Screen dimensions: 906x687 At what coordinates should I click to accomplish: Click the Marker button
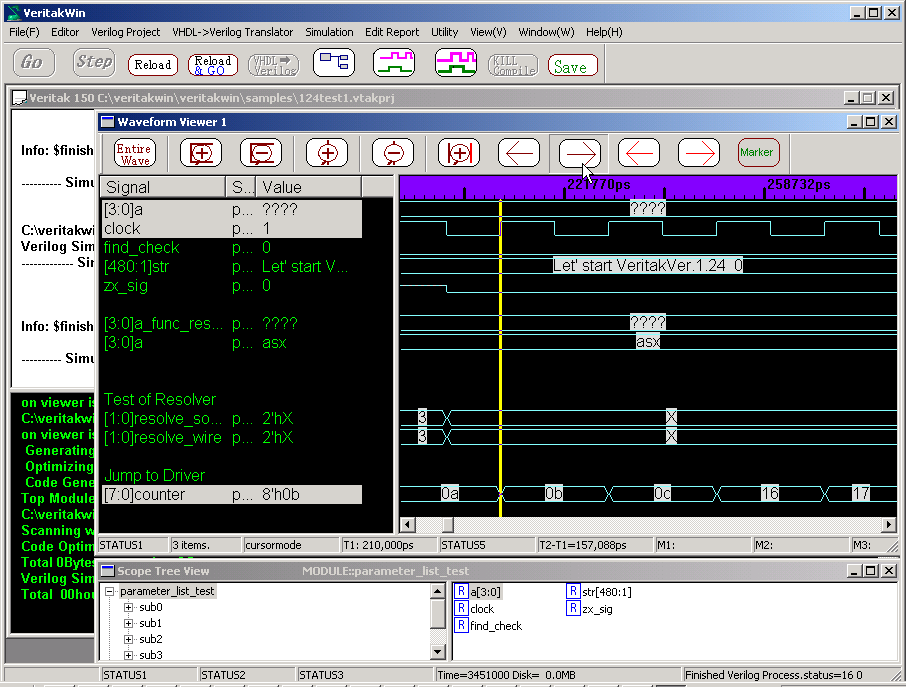click(x=759, y=153)
